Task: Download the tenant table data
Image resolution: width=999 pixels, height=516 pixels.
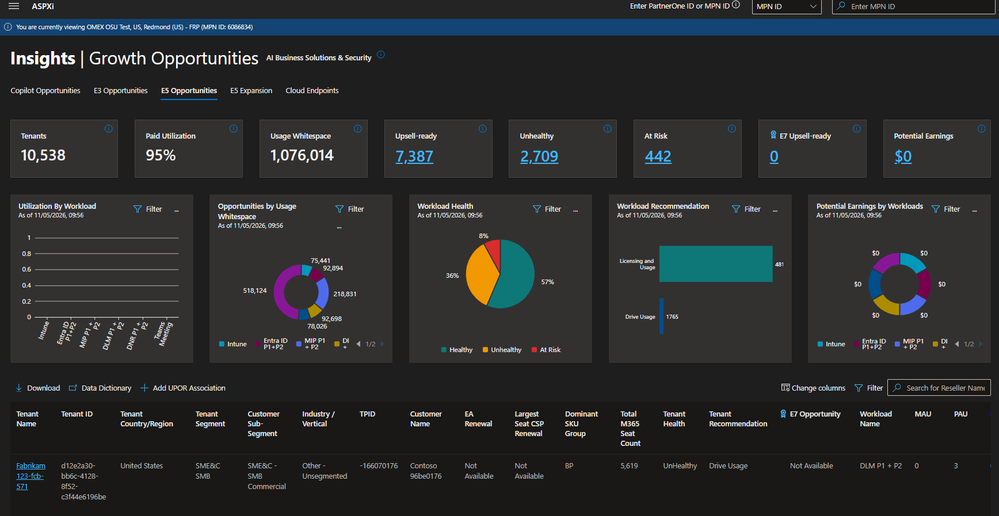Action: pos(38,388)
